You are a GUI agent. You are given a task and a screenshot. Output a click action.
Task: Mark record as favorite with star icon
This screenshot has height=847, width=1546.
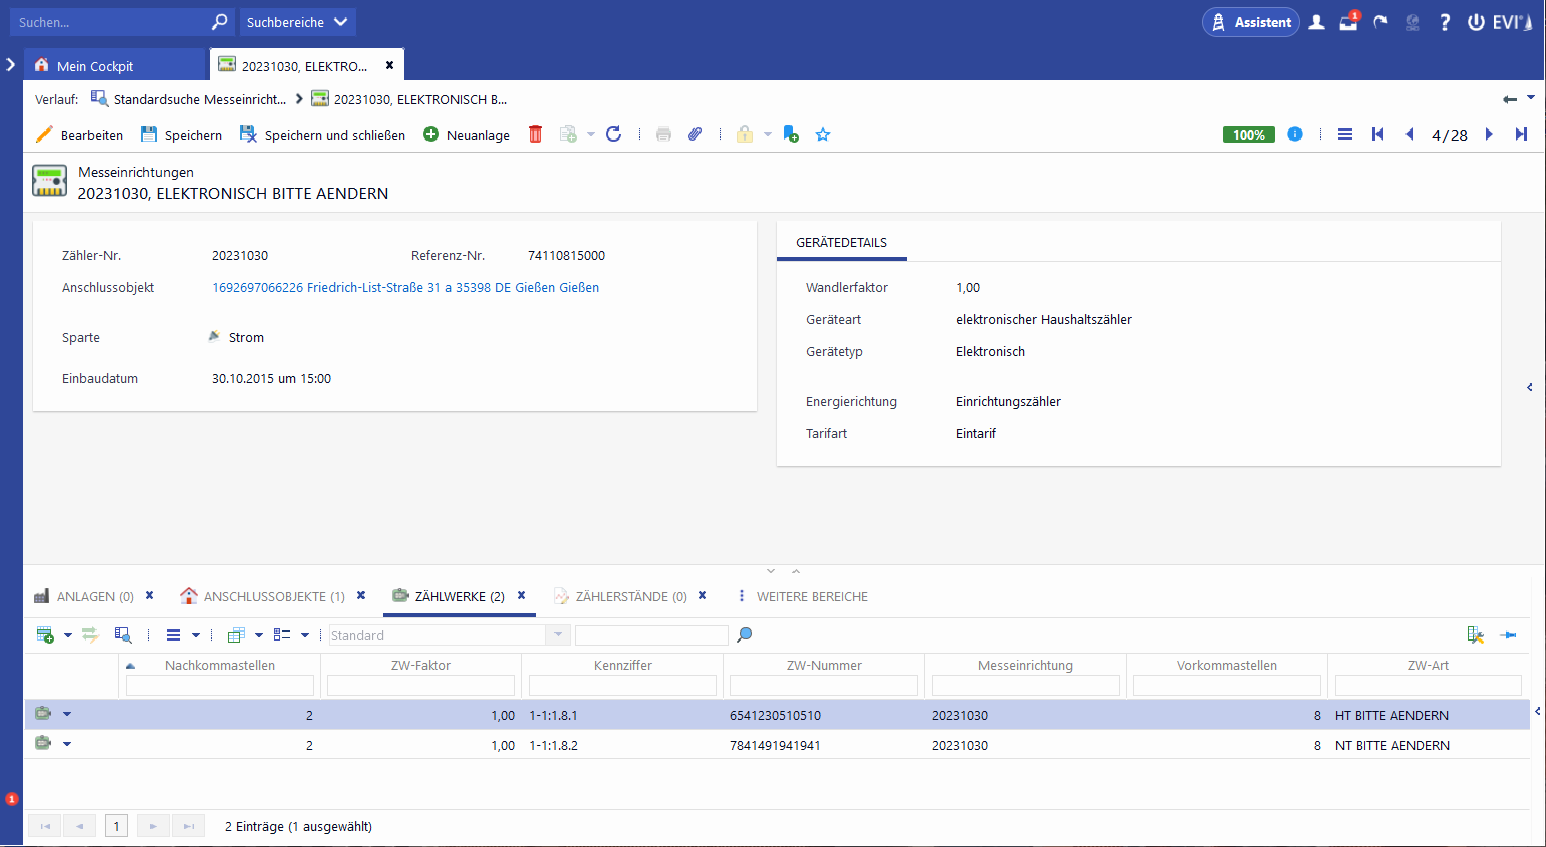tap(823, 135)
